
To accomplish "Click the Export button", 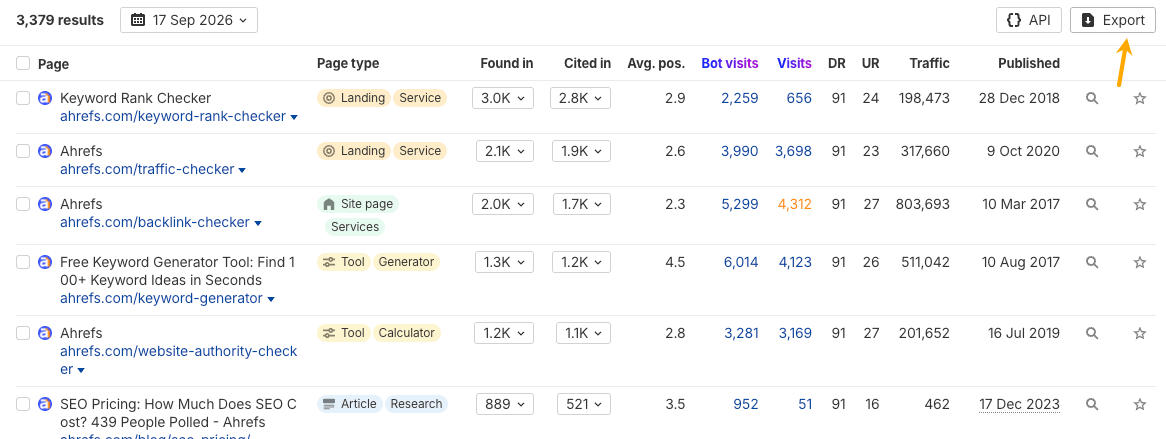I will [x=1112, y=20].
